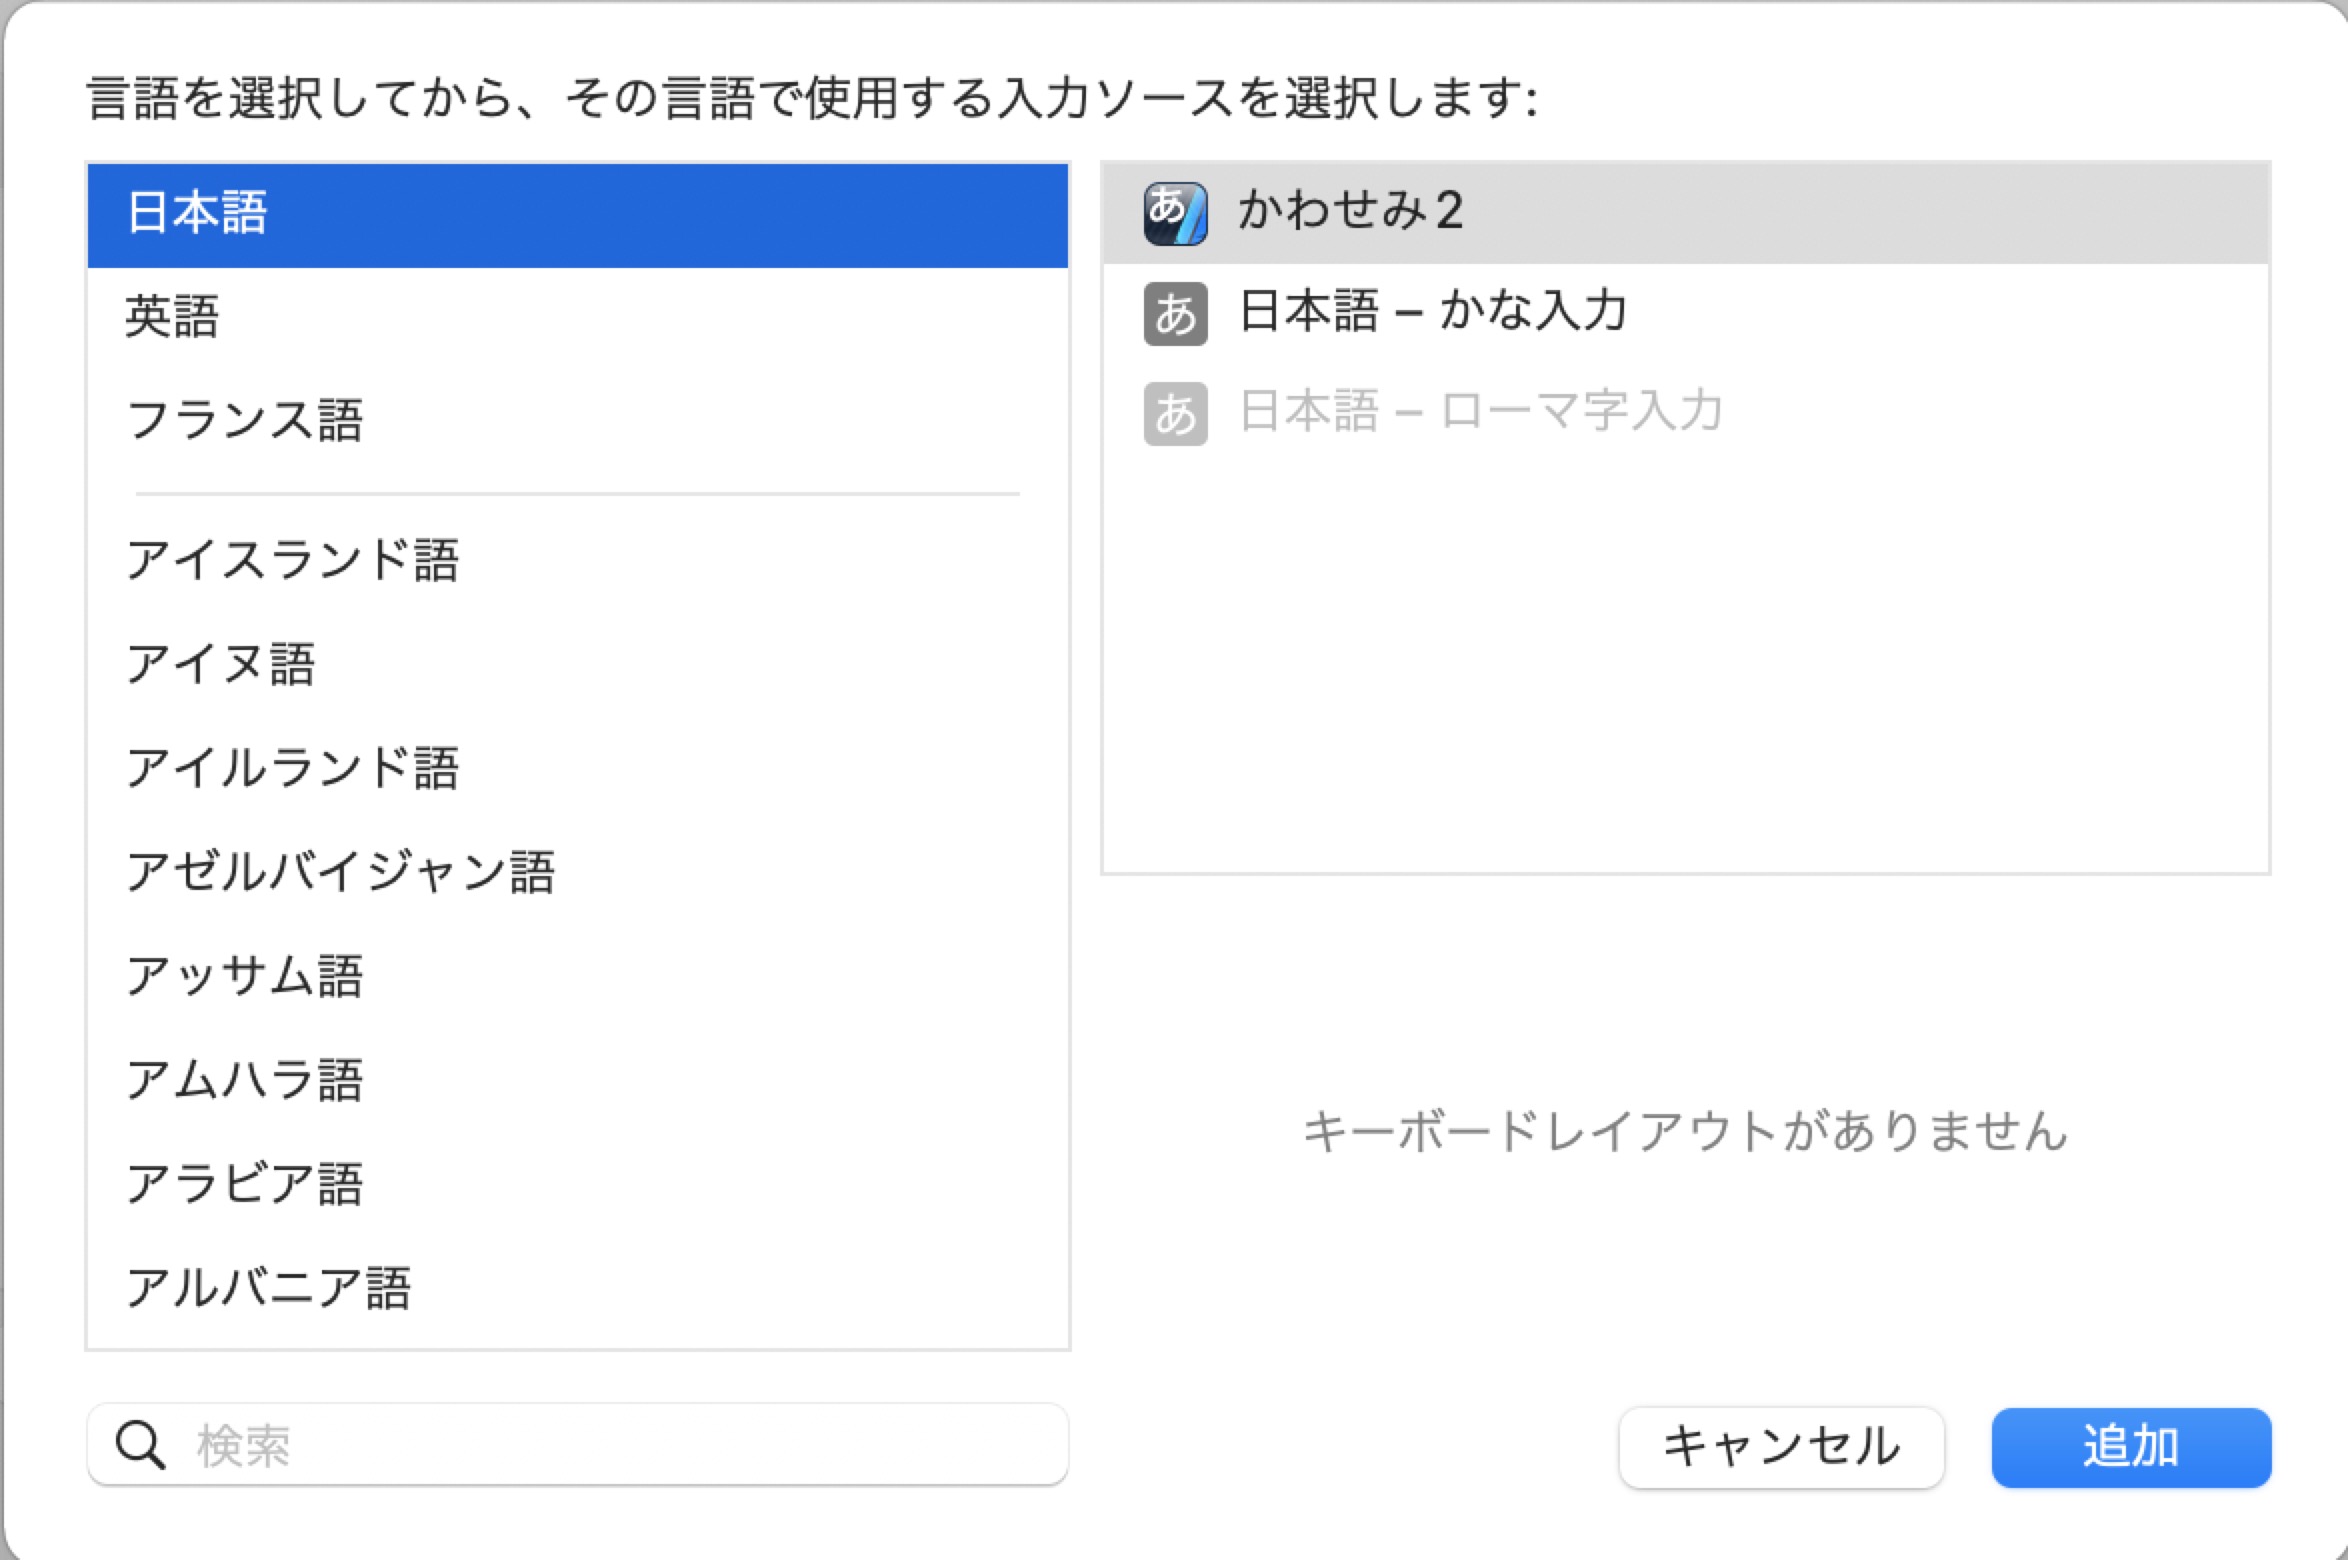Click the 検索 search field

(x=578, y=1445)
